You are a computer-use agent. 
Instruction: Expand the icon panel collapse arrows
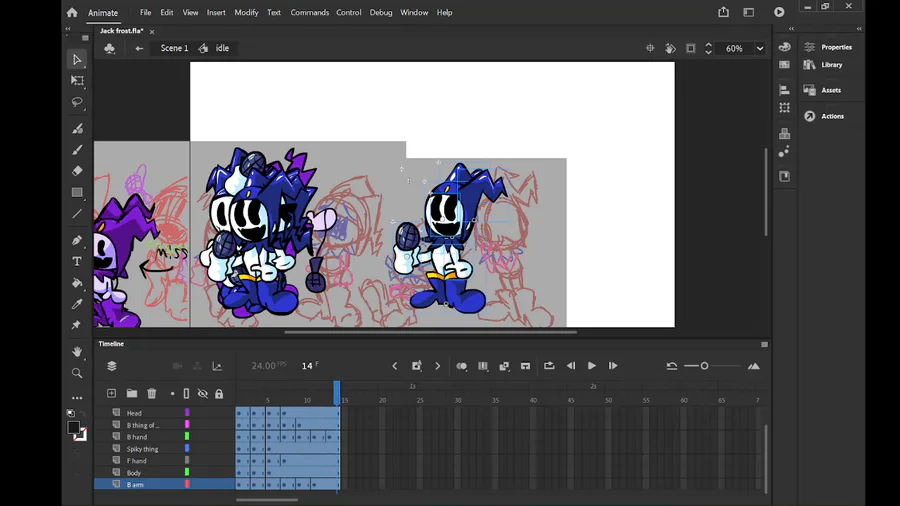click(x=792, y=28)
